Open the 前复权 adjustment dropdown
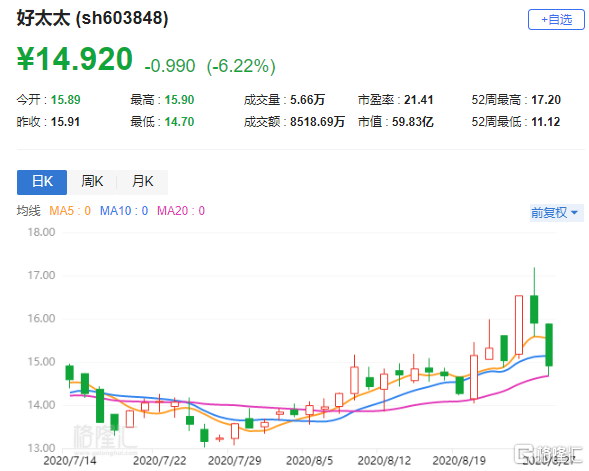Viewport: 589px width, 471px height. coord(556,213)
